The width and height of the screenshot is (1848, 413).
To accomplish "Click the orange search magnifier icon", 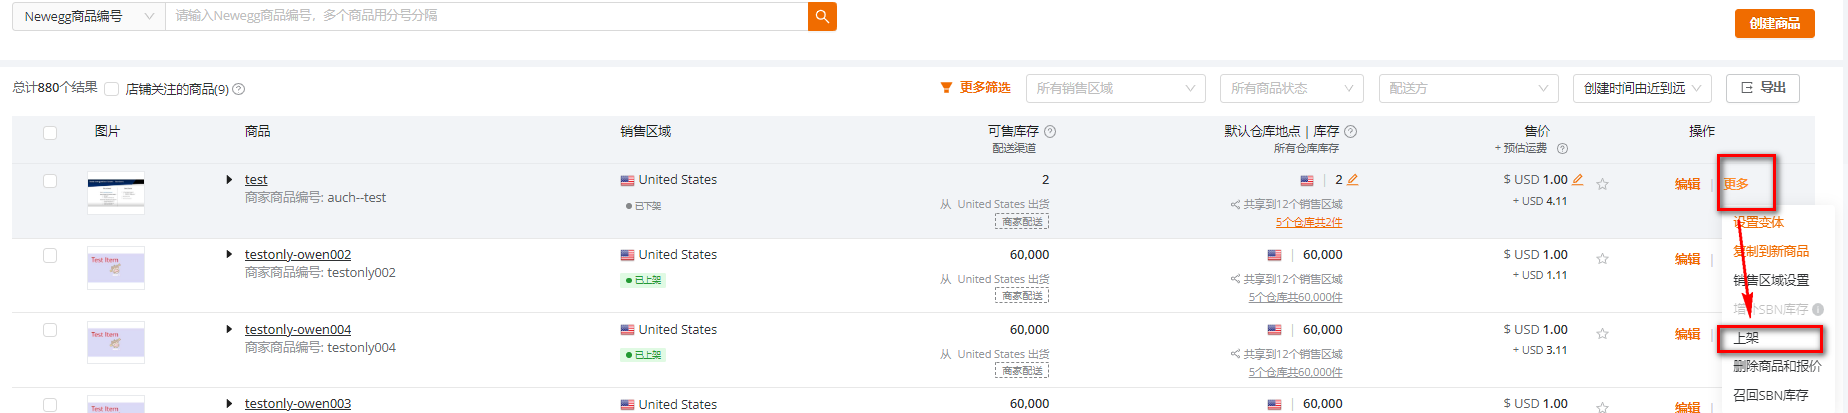I will tap(822, 16).
